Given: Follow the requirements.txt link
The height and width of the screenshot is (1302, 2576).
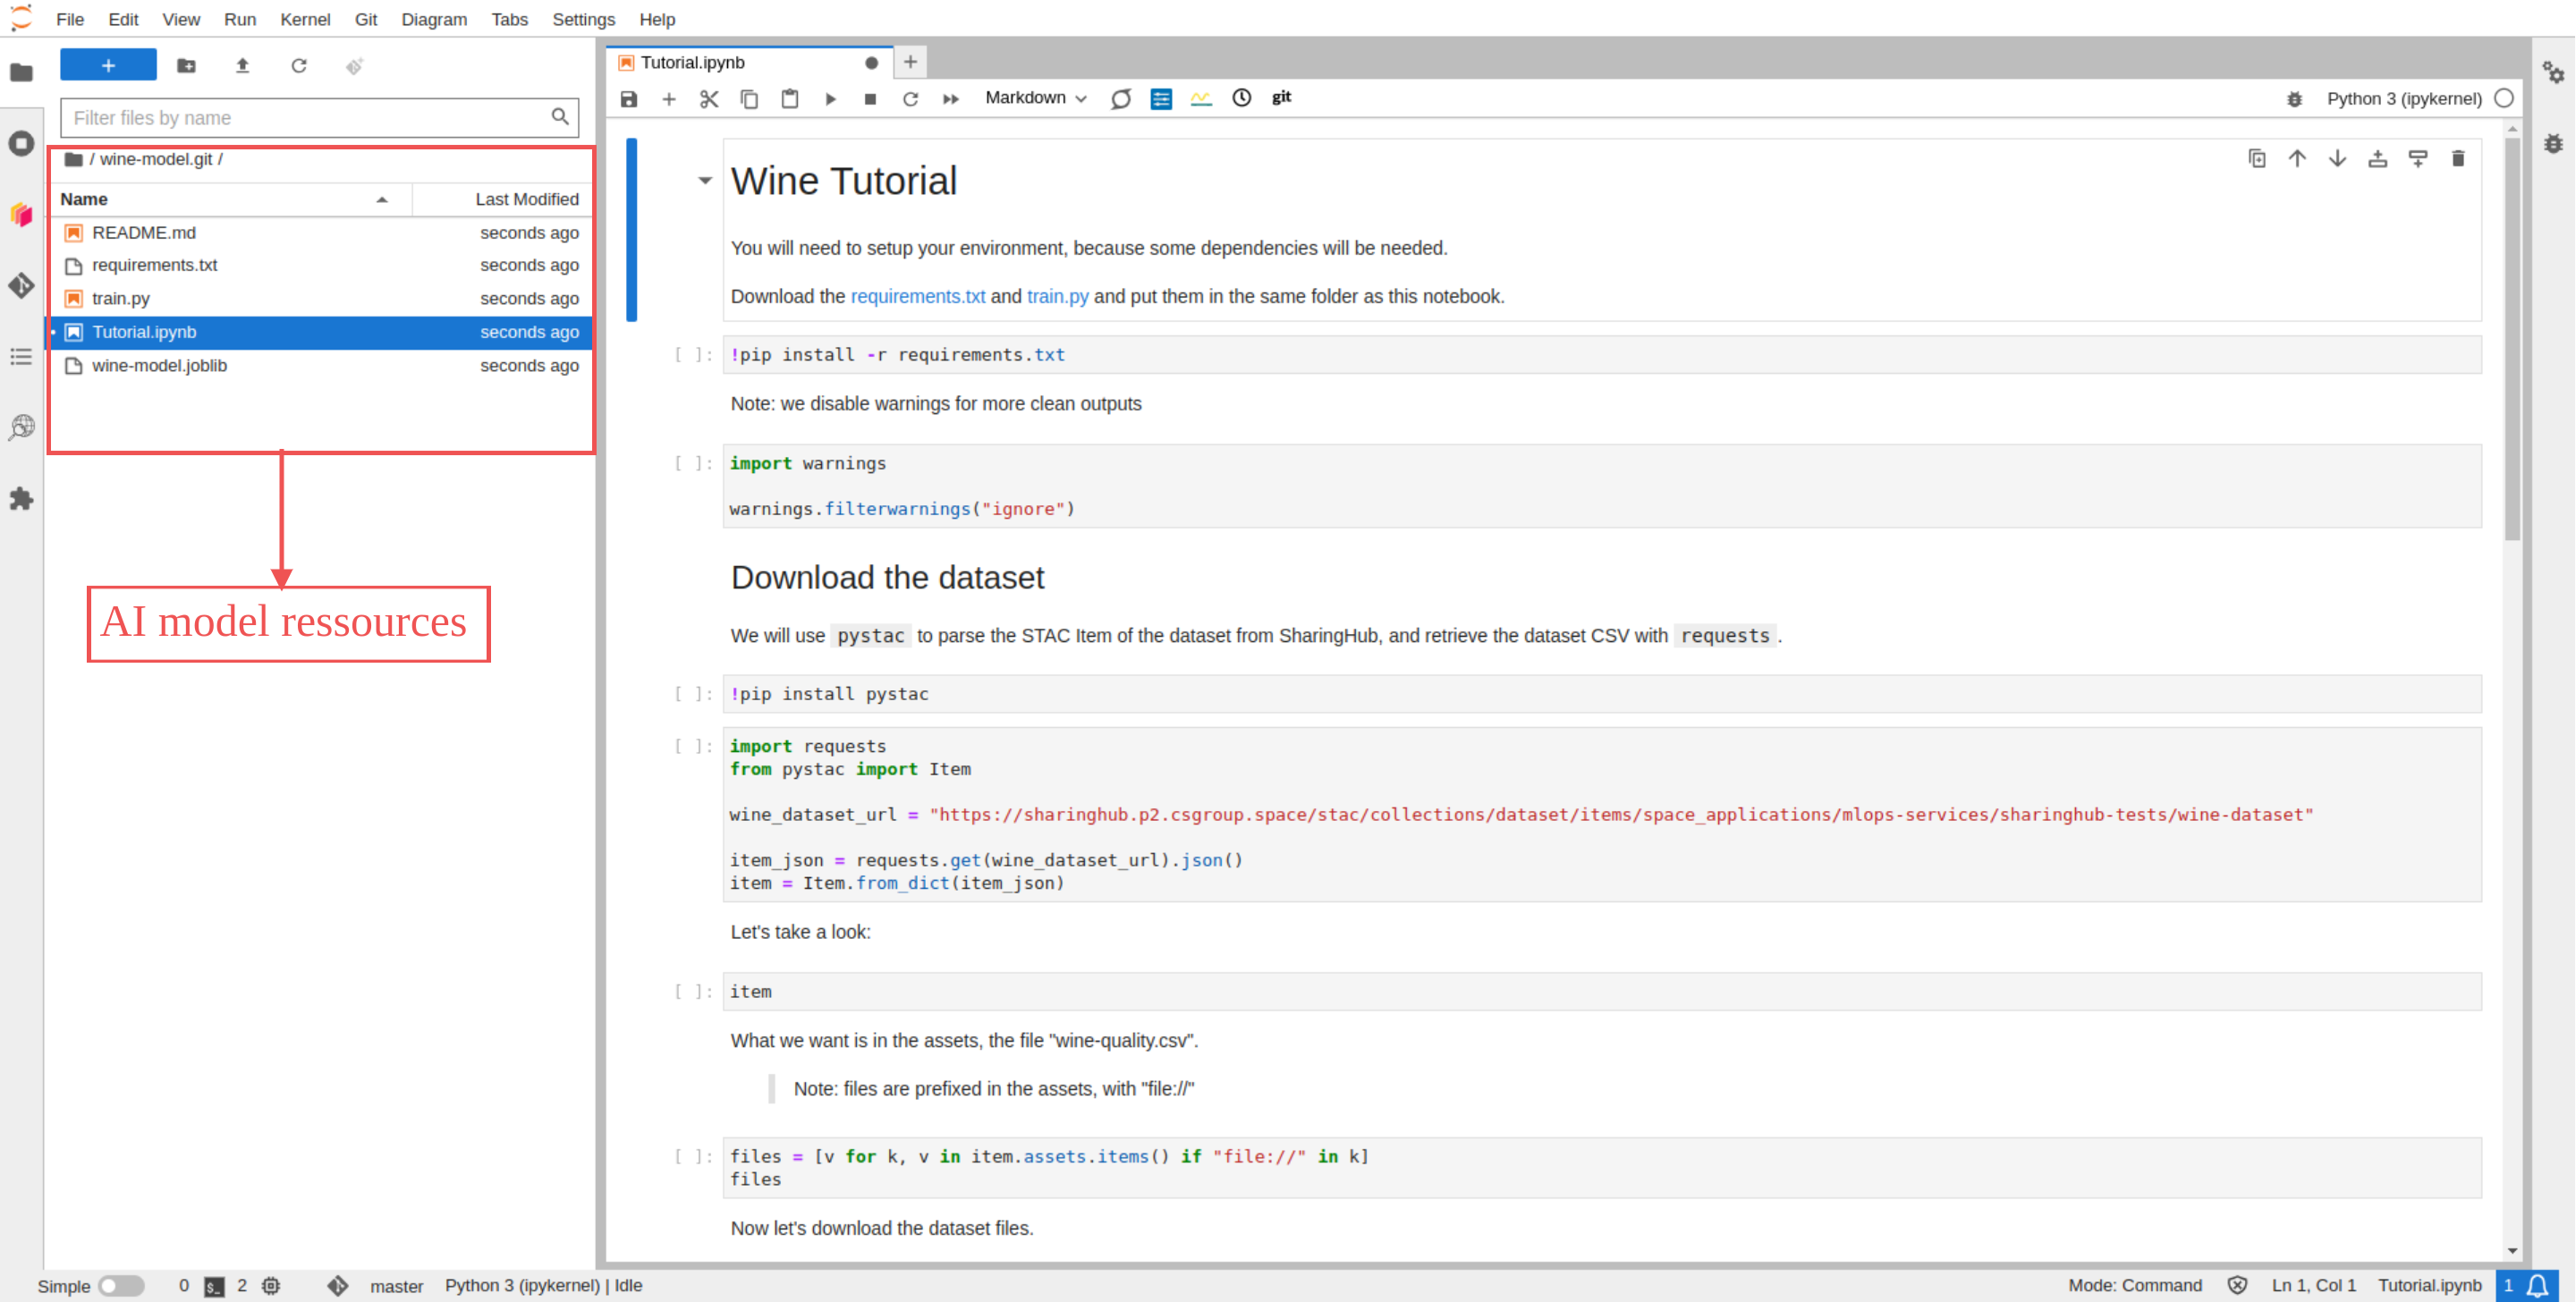Looking at the screenshot, I should click(918, 296).
